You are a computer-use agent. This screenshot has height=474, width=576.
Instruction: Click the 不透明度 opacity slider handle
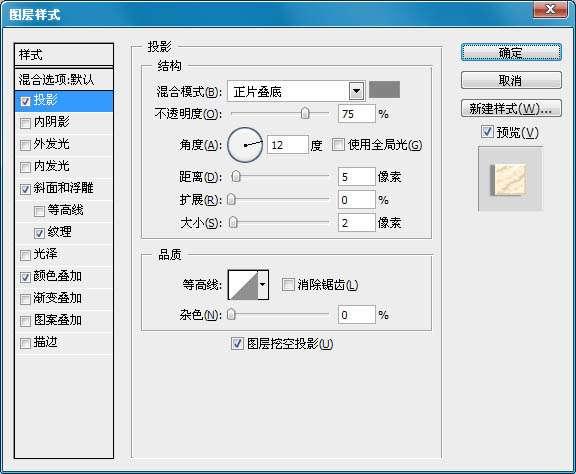point(305,113)
